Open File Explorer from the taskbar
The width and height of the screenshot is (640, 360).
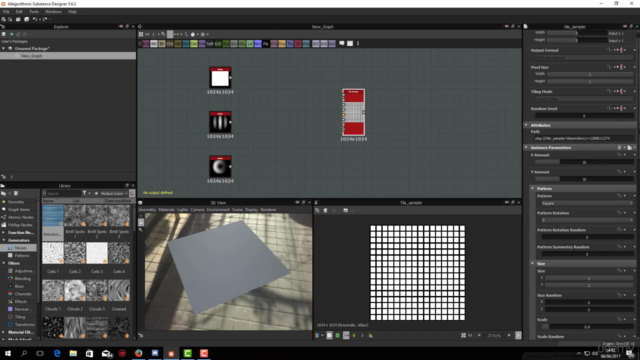pos(73,353)
